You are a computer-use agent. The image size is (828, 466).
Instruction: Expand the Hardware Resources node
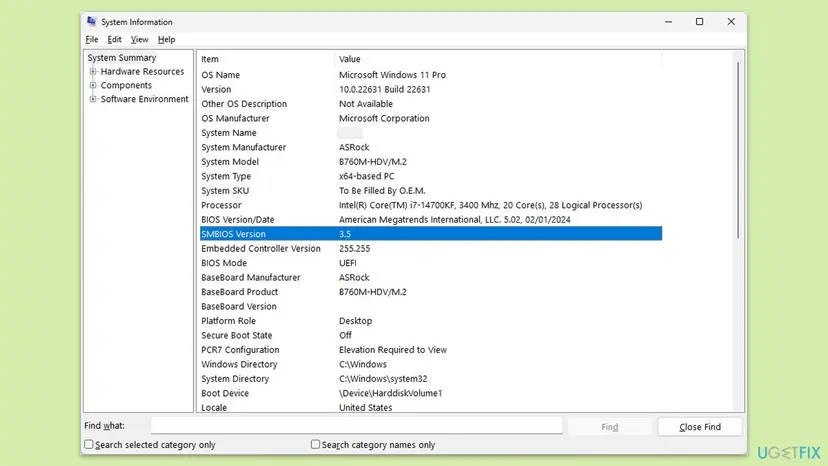click(x=93, y=71)
